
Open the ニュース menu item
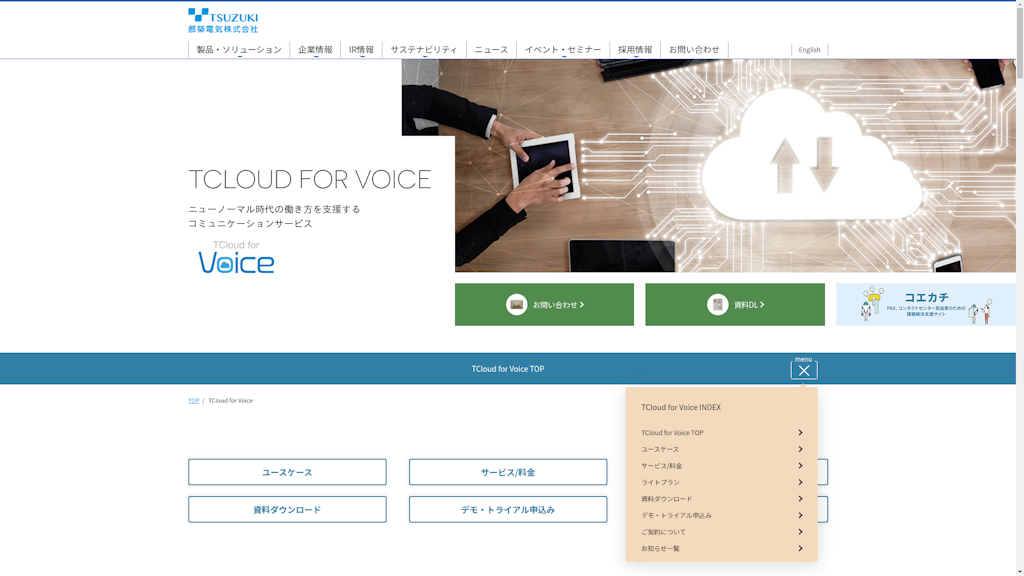(x=491, y=50)
